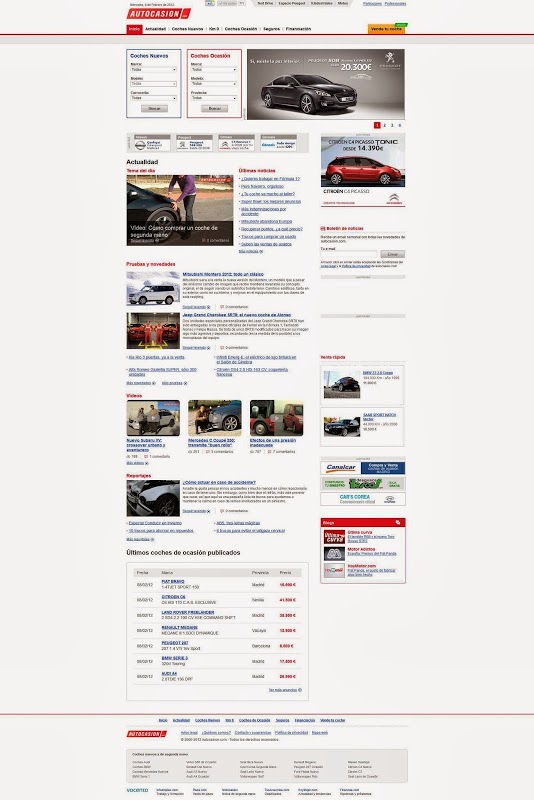Switch to banner slide 2 of carousel
The width and height of the screenshot is (534, 800).
click(385, 125)
